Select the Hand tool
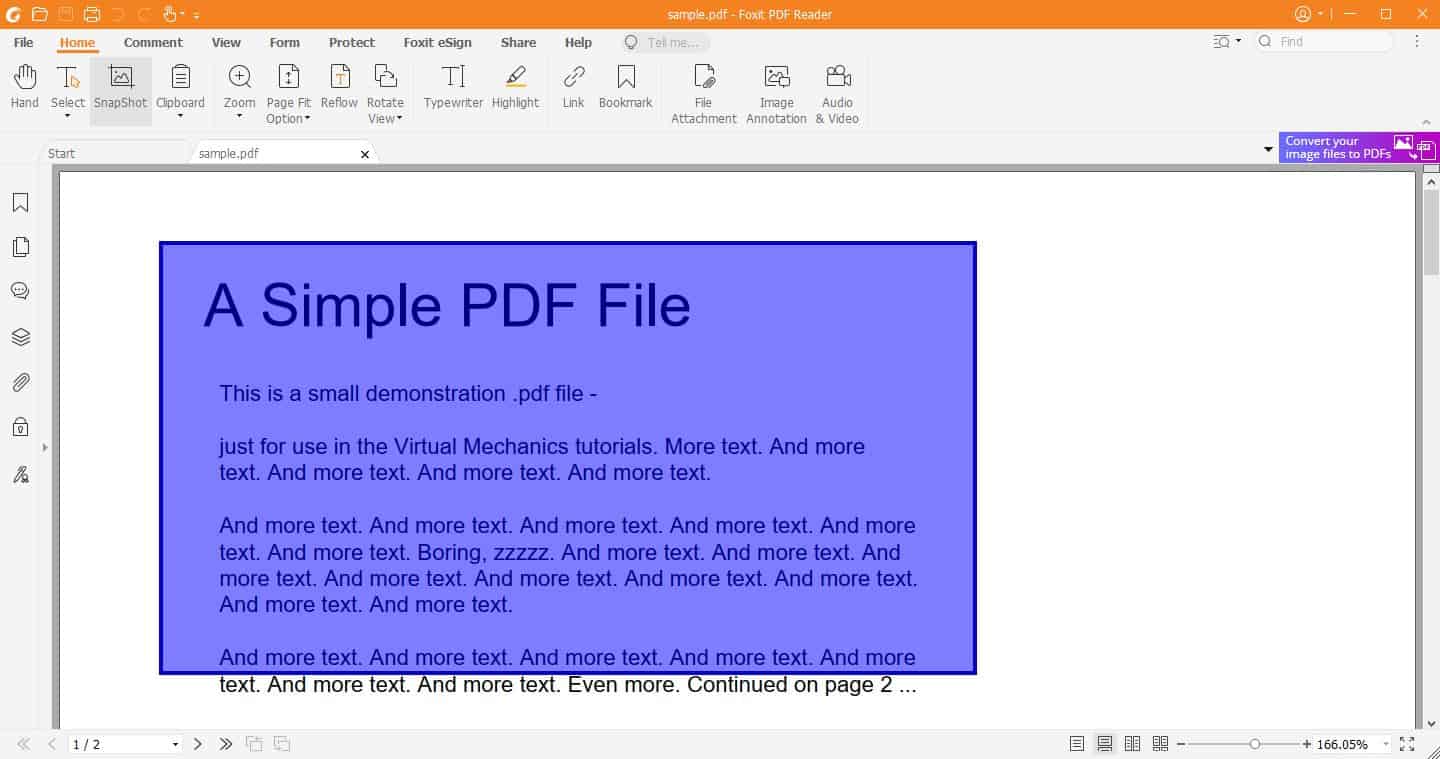 click(24, 87)
